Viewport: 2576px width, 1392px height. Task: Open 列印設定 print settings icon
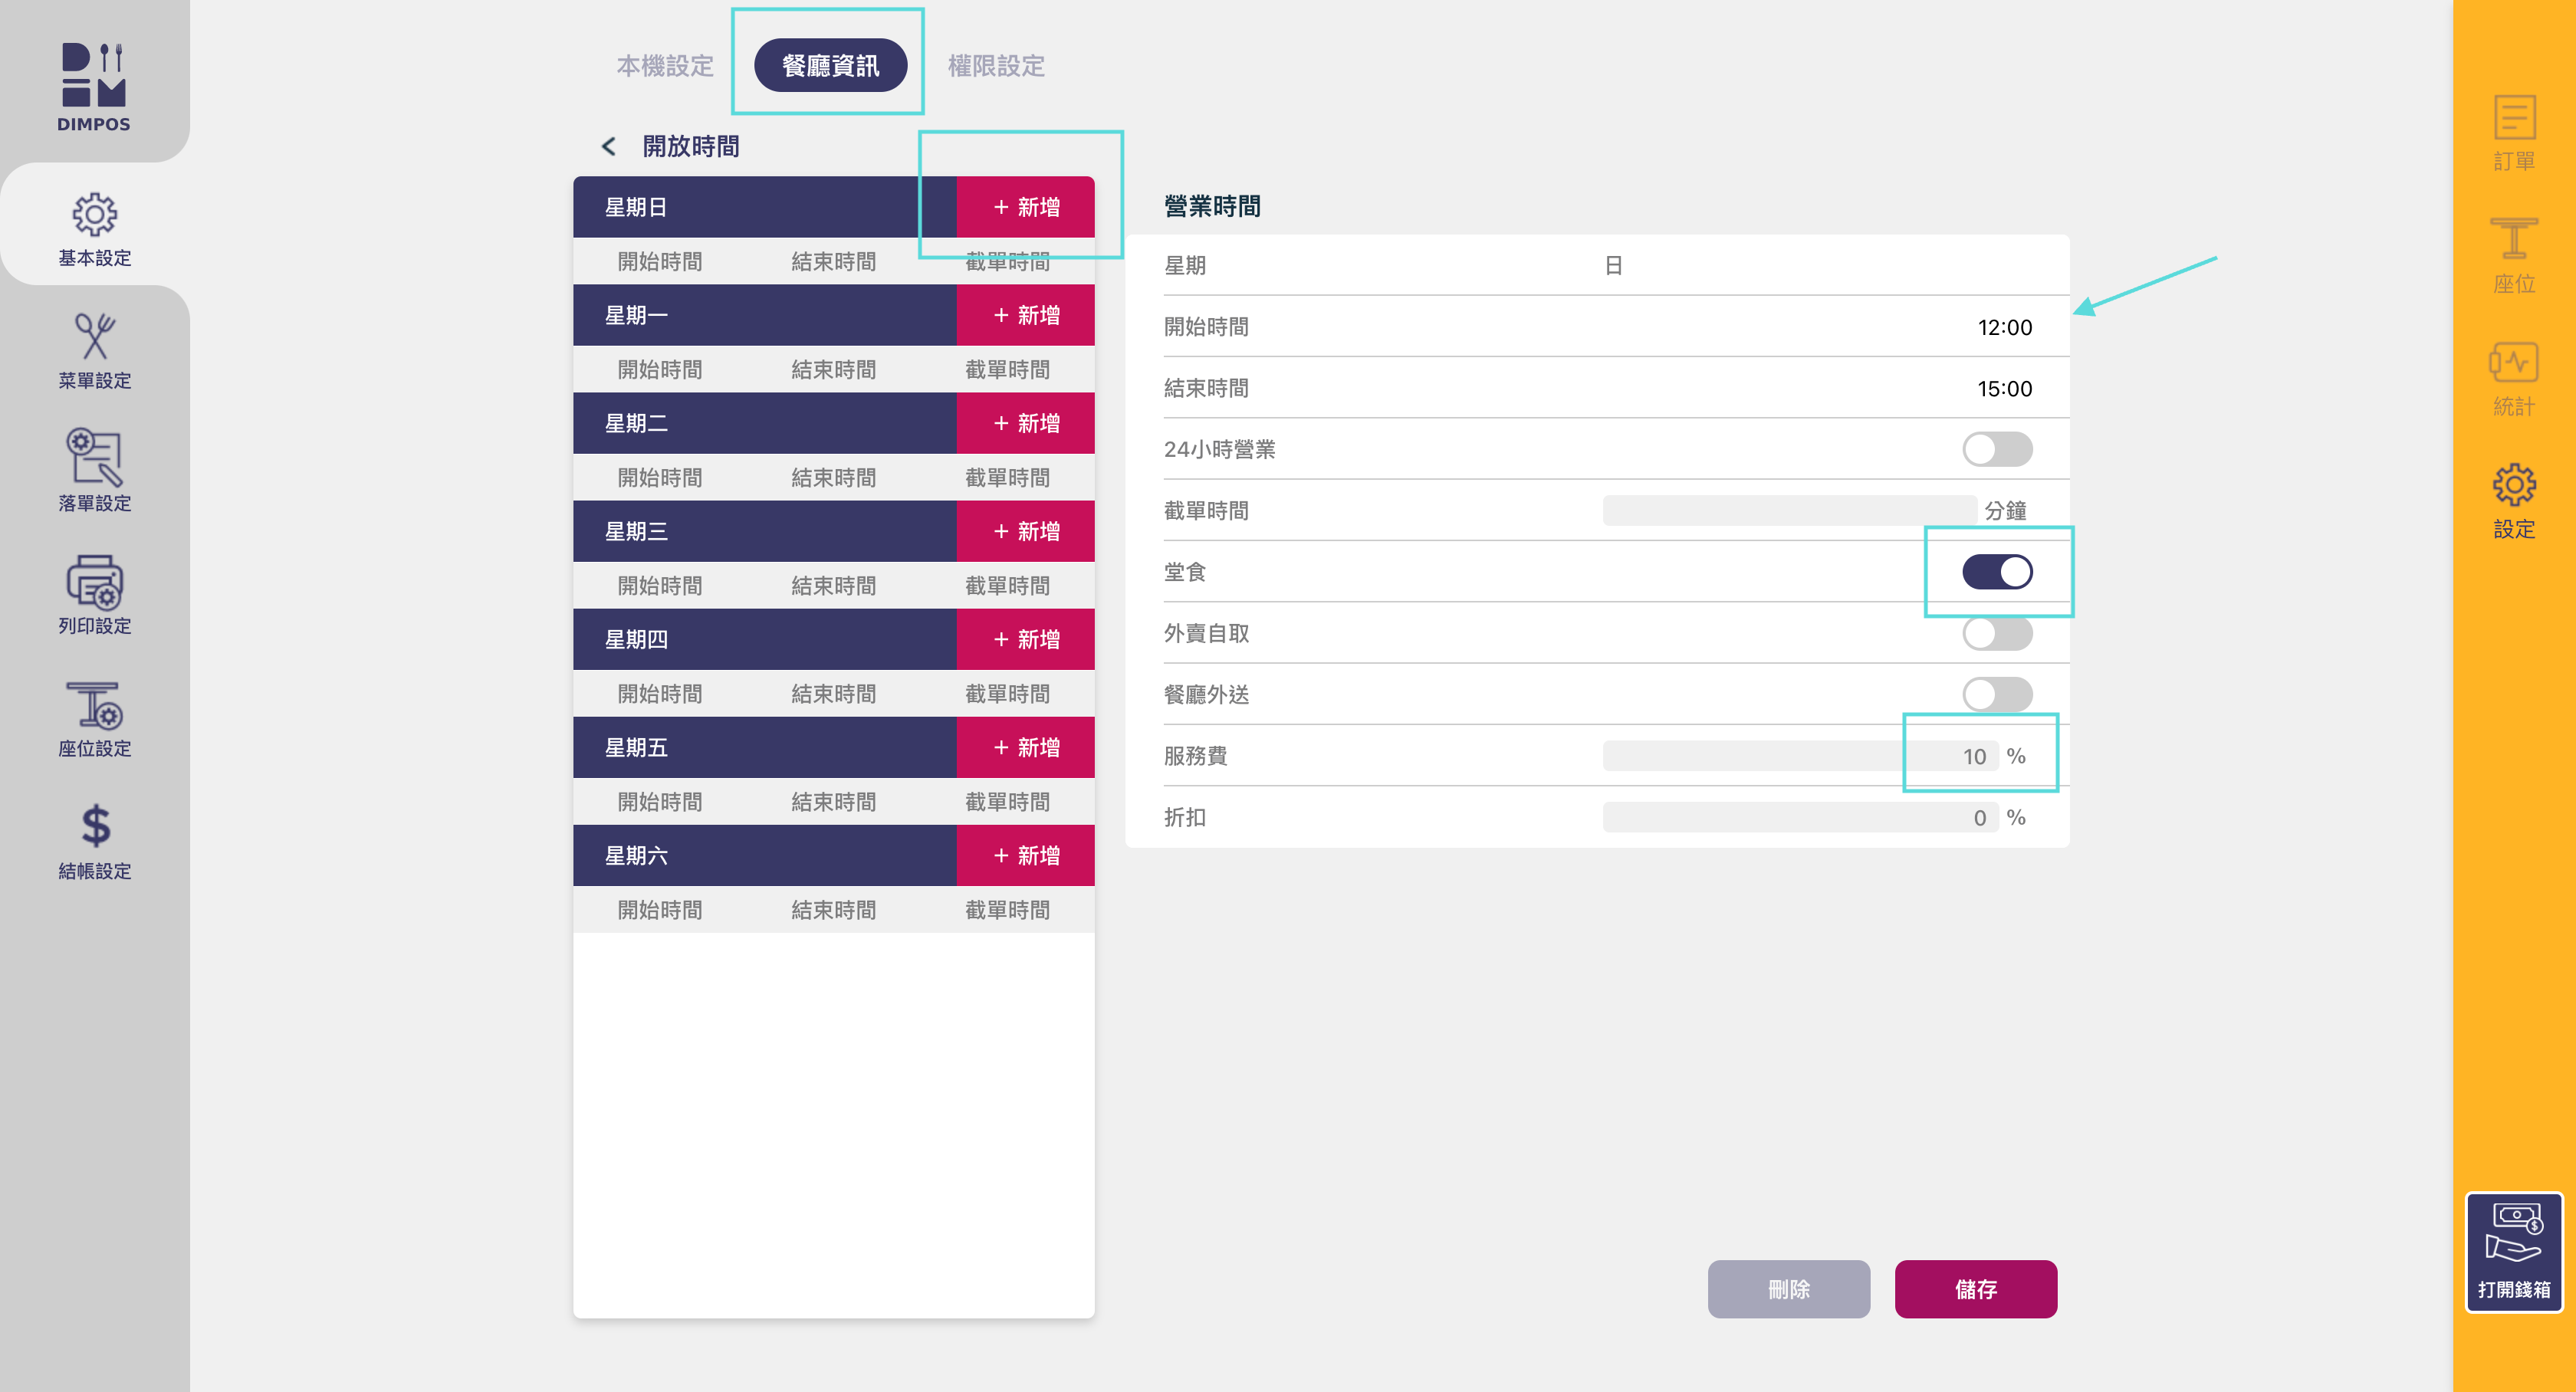(x=94, y=583)
